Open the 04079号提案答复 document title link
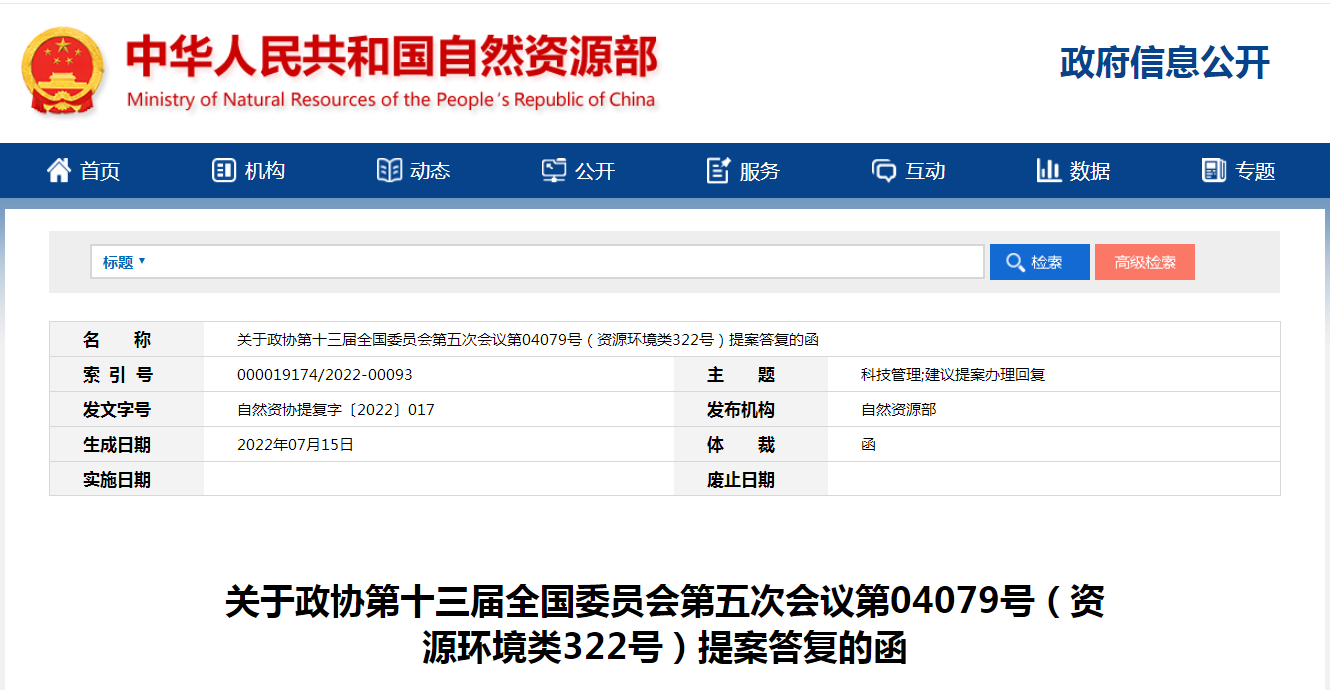Screen dimensions: 1330x690 pos(665,620)
